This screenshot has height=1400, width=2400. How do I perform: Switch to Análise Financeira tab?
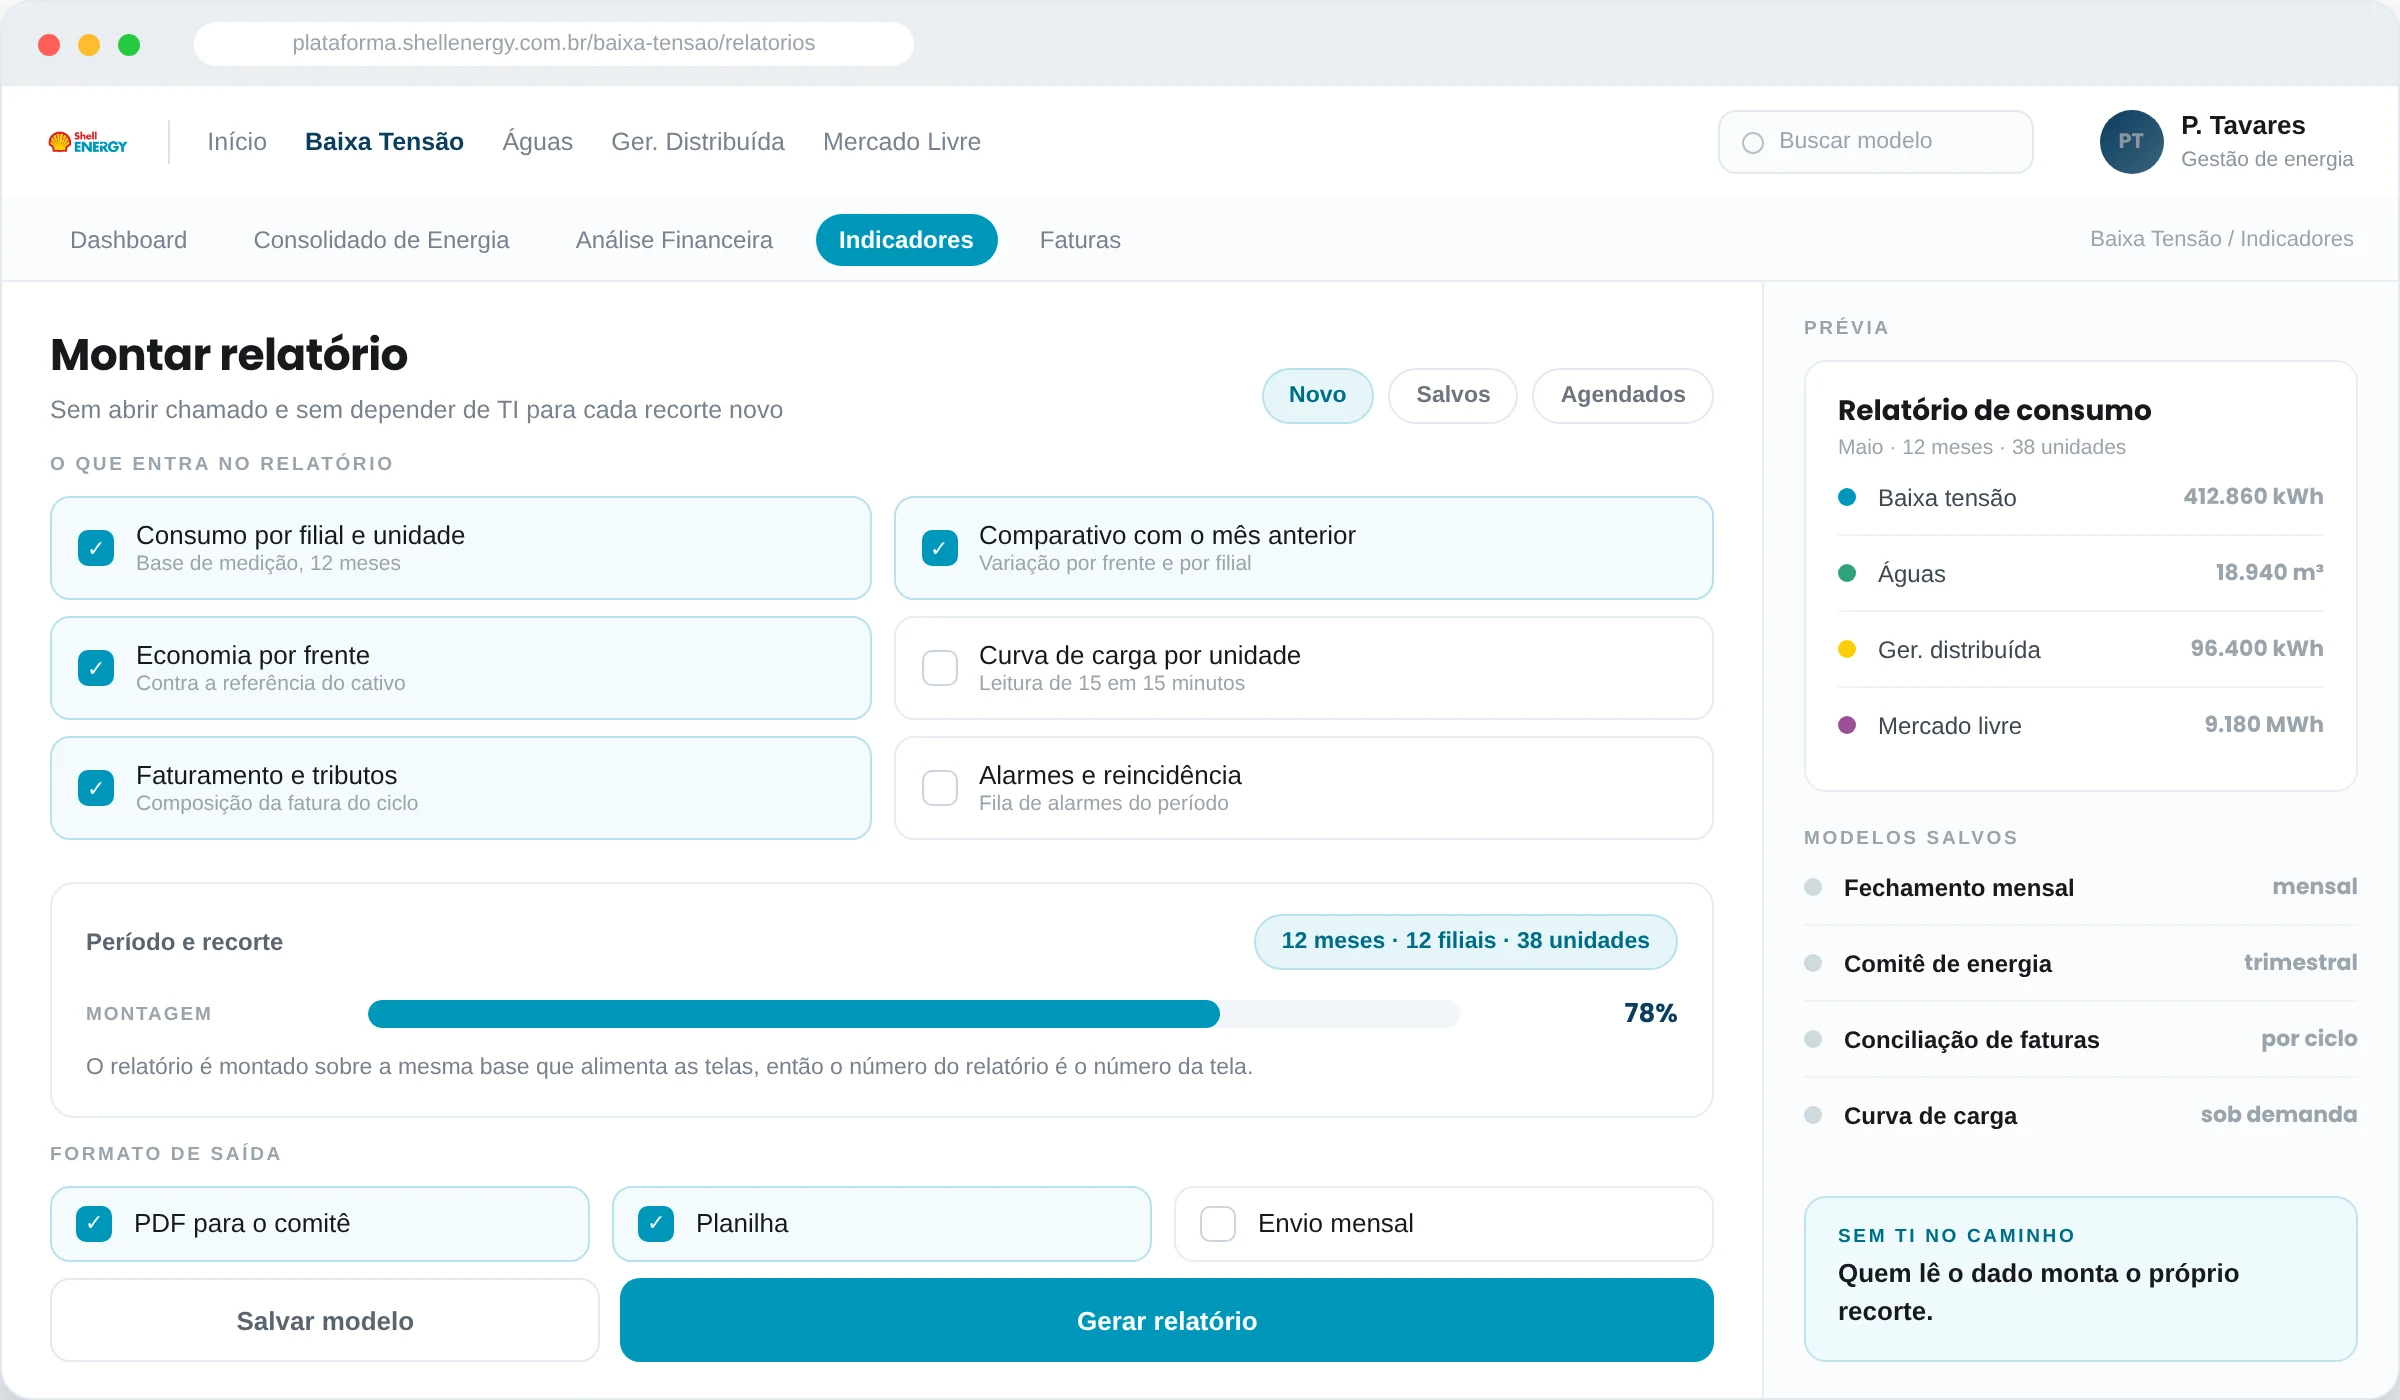click(674, 240)
